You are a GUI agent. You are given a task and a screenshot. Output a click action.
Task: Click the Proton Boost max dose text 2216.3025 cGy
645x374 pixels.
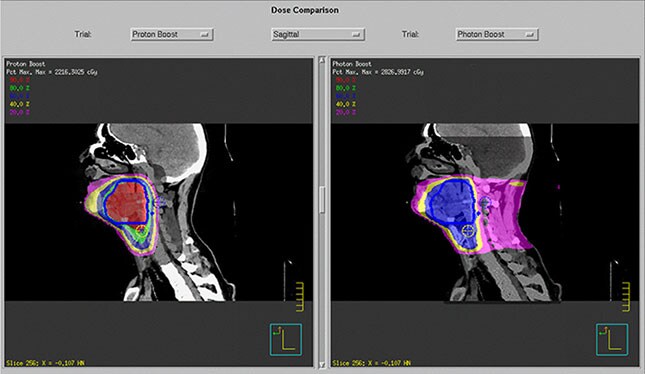click(x=52, y=72)
